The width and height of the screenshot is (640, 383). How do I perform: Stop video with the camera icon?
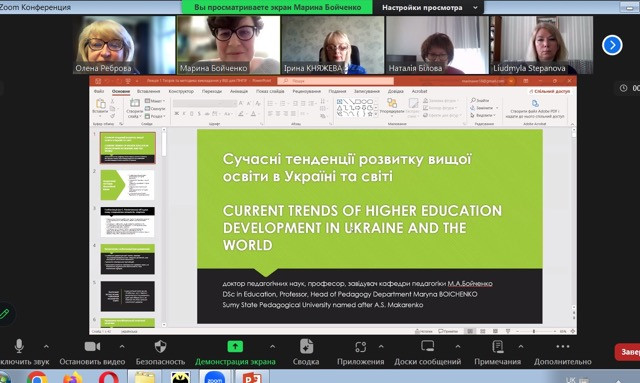(92, 347)
